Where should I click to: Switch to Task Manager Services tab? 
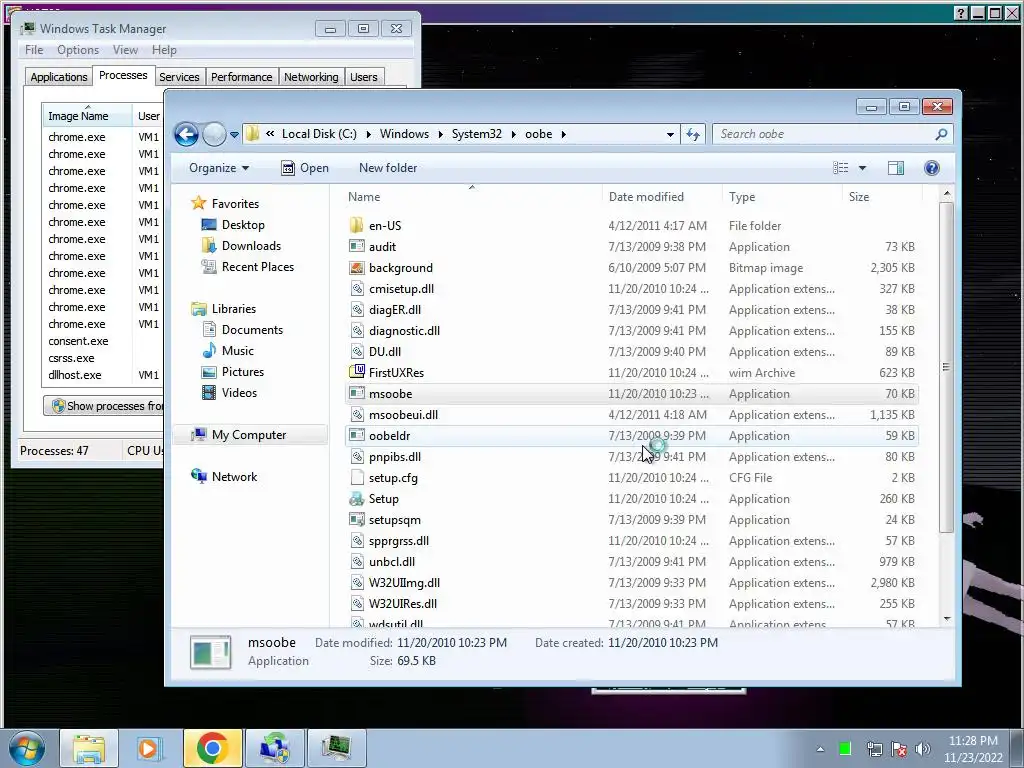tap(179, 77)
